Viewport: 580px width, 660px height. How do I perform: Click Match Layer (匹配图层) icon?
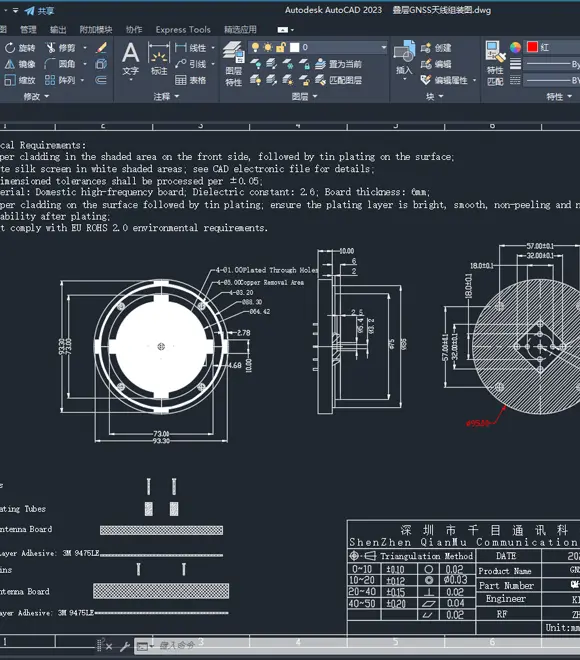point(338,80)
